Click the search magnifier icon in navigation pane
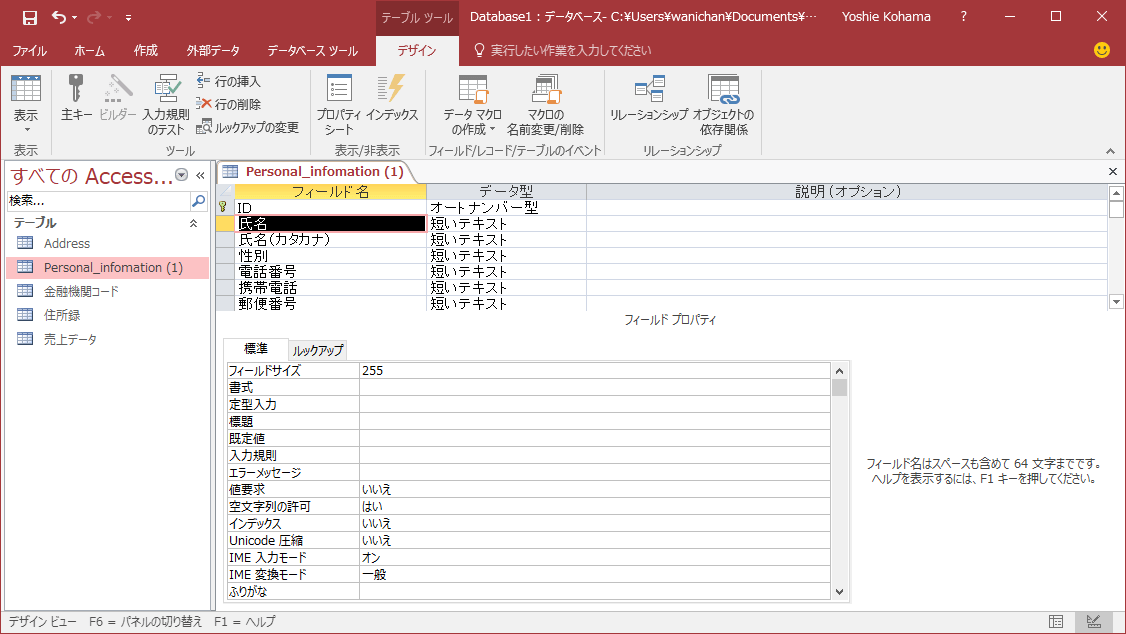 [199, 201]
